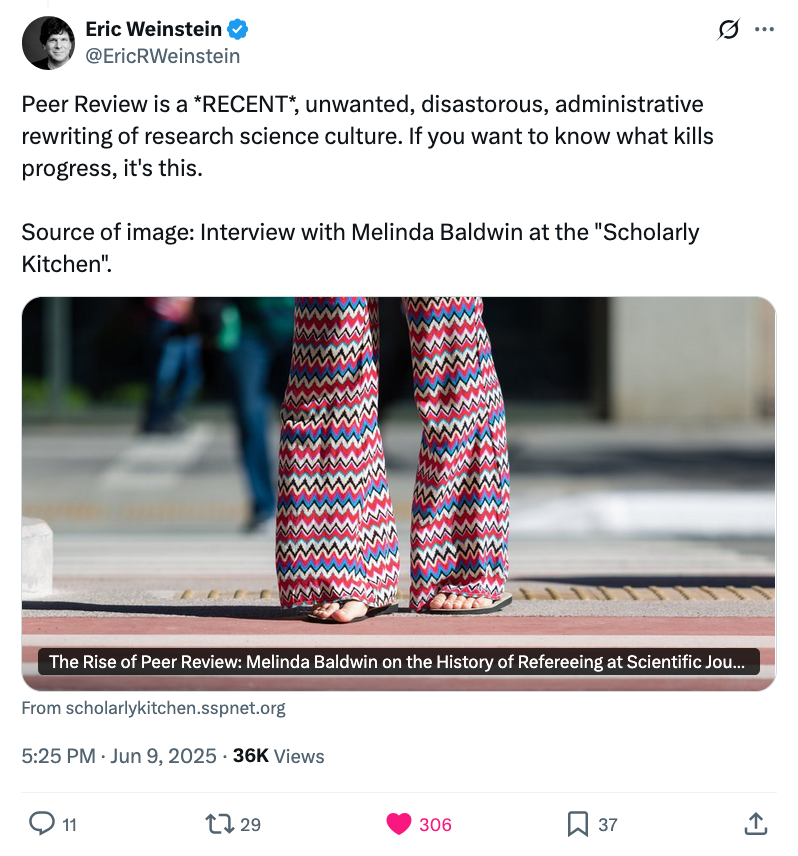Click the like count of 306

(435, 825)
